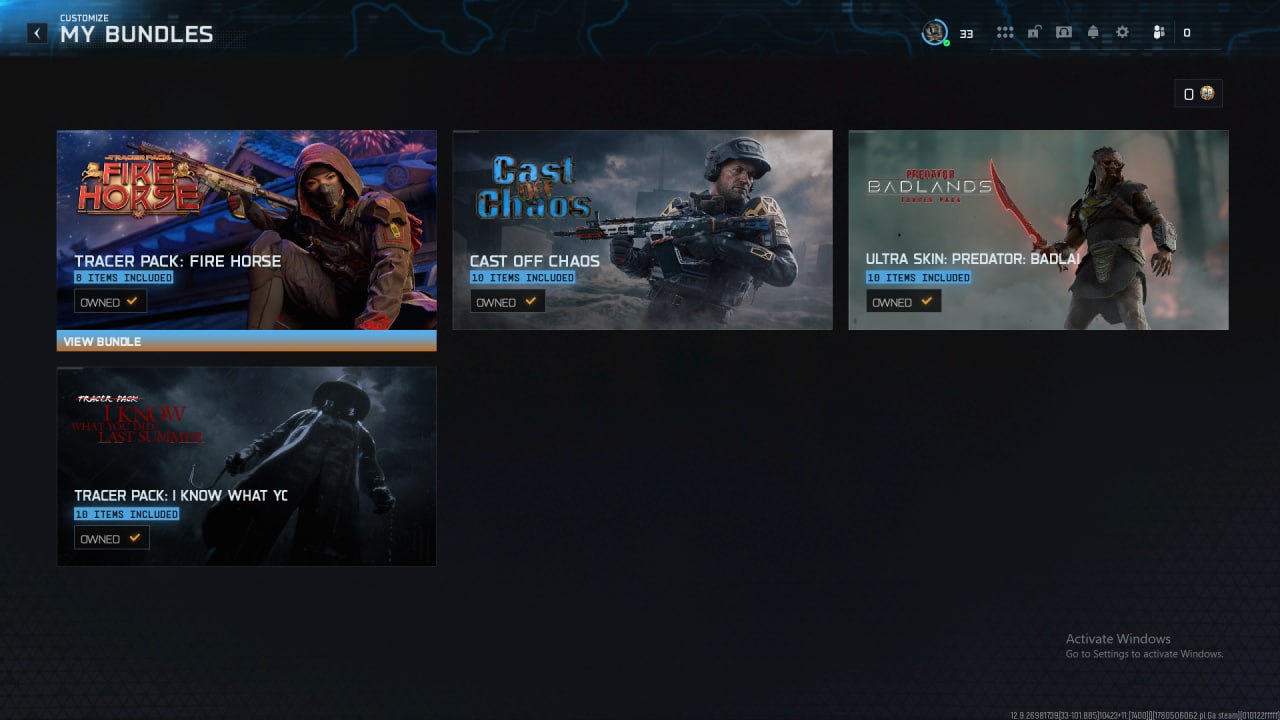Click the My Bundles page title
1280x720 pixels.
coord(136,34)
